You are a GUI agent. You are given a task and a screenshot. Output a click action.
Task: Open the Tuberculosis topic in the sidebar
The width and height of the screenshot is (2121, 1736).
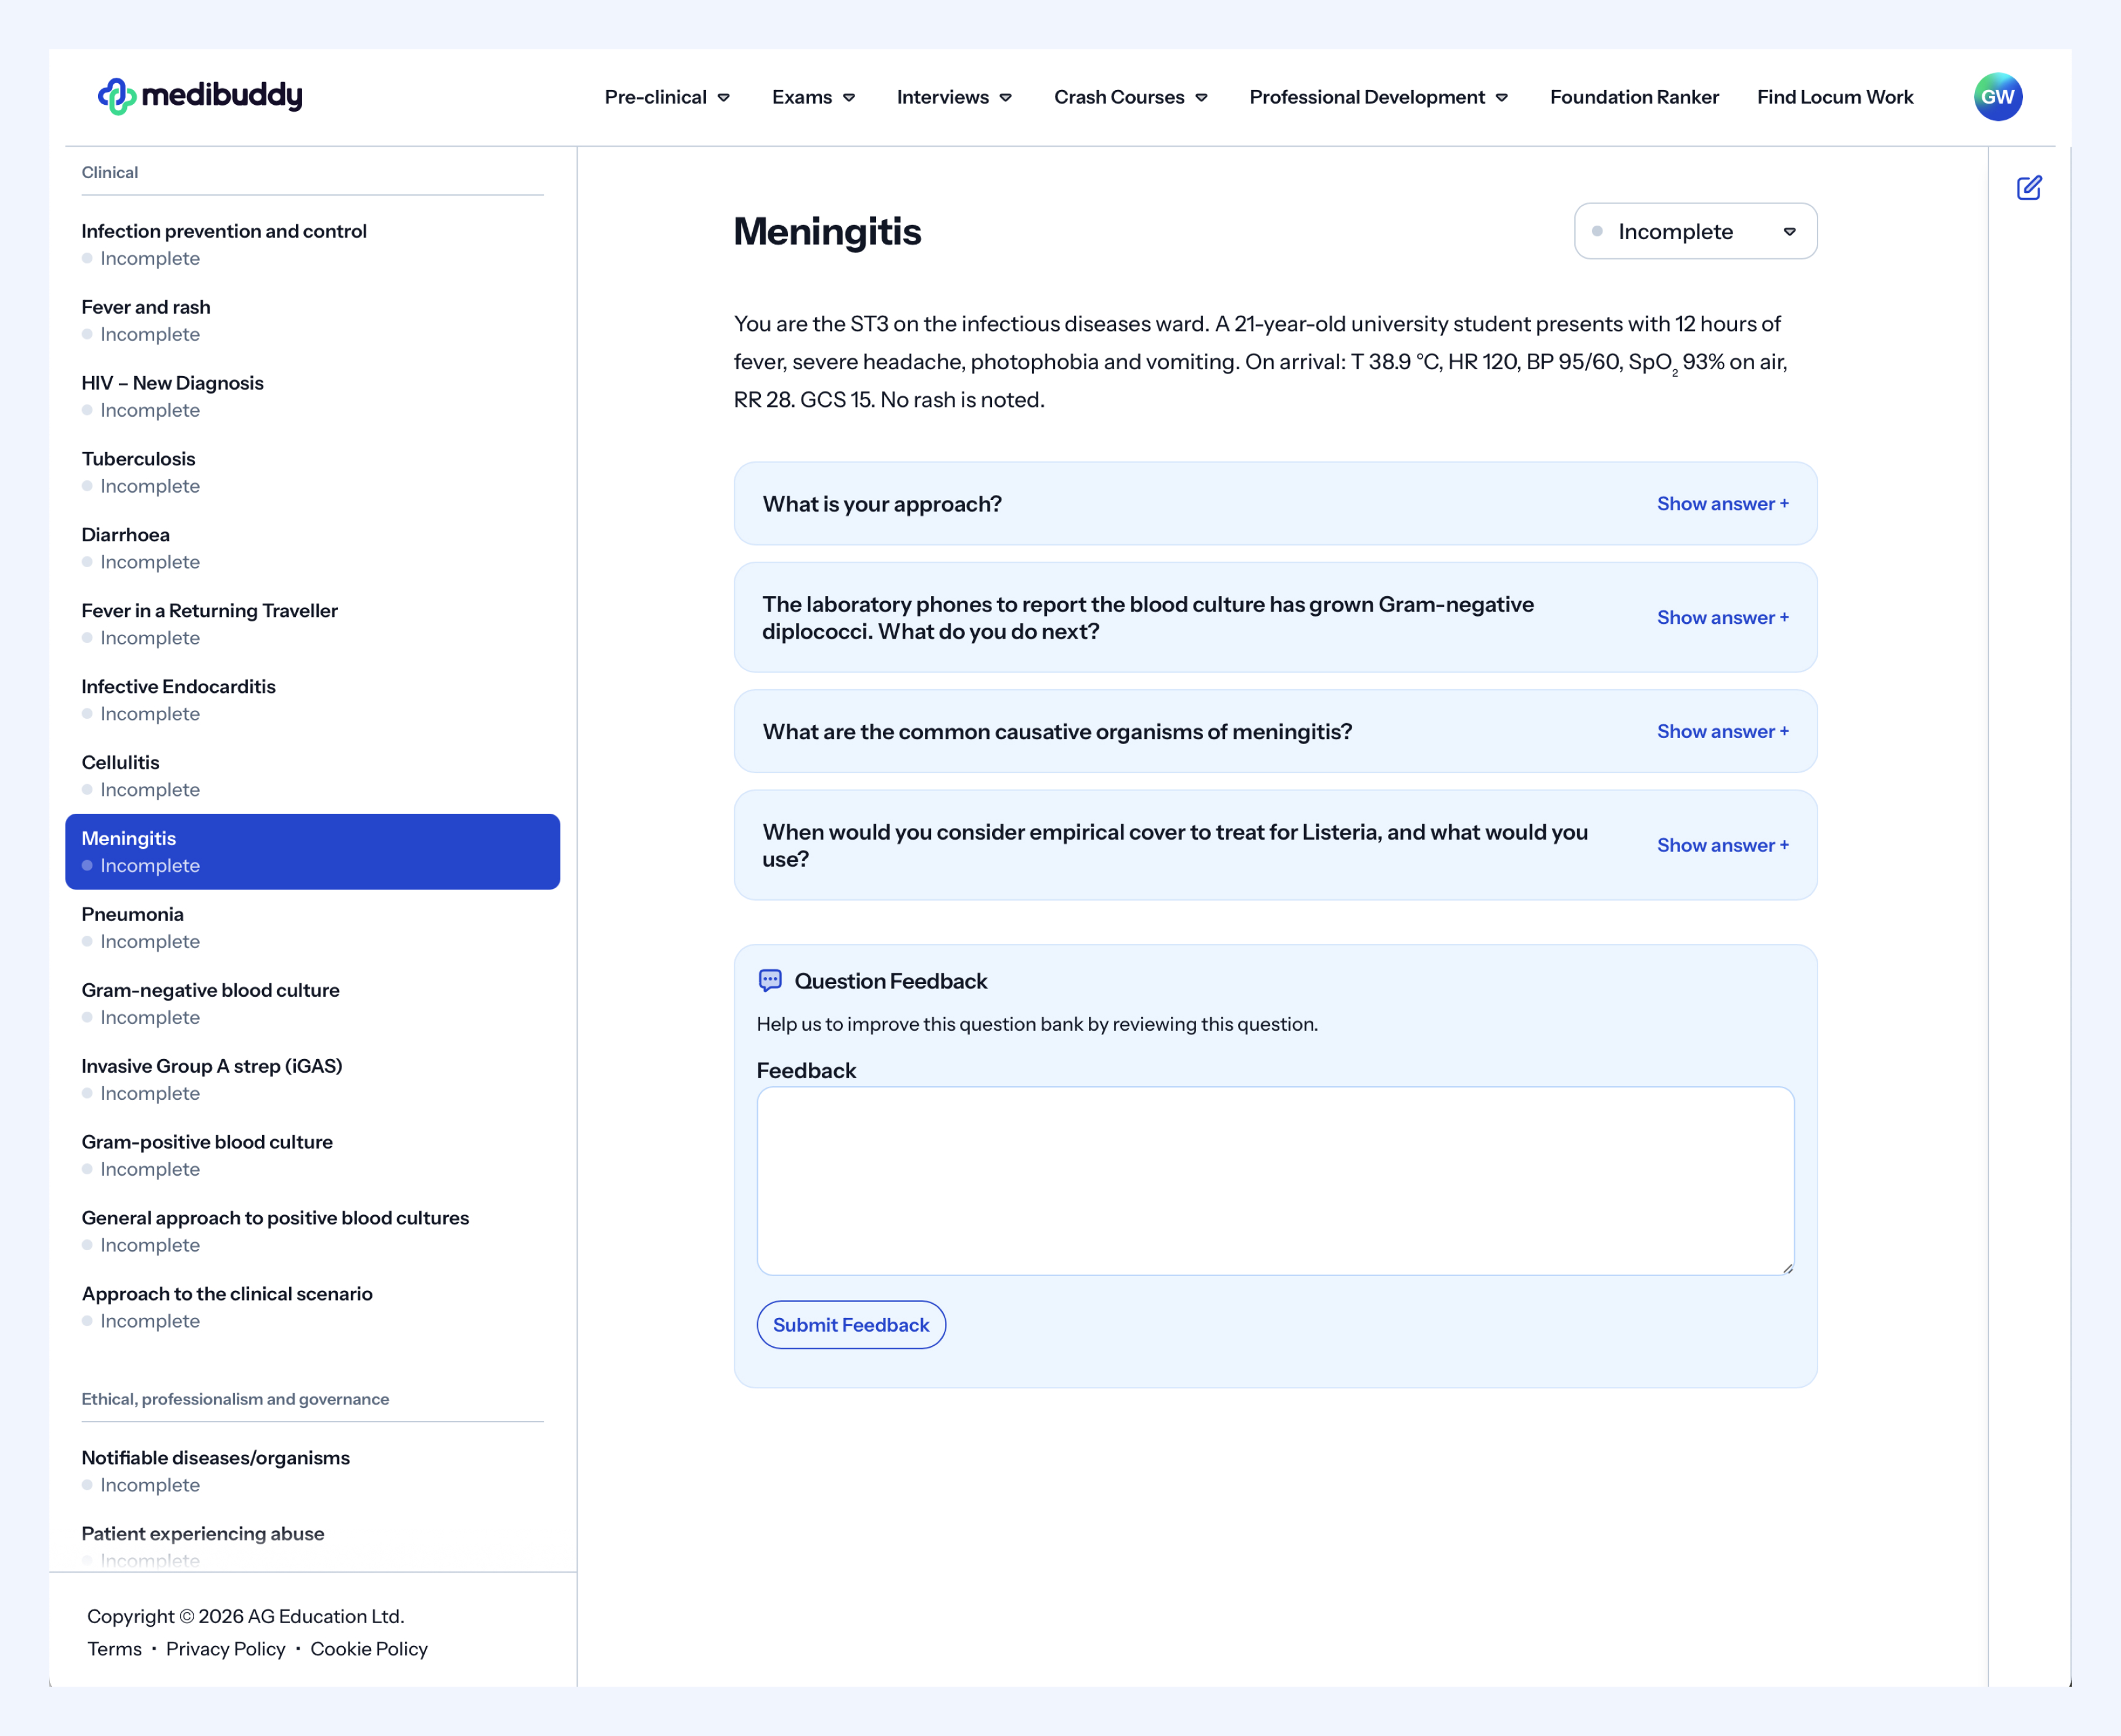pyautogui.click(x=138, y=459)
